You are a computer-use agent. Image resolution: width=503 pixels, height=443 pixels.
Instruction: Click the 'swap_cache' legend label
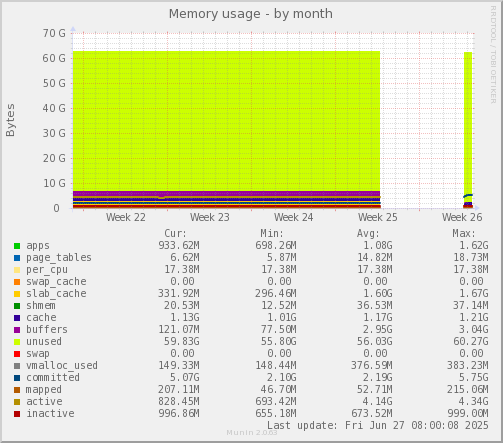pyautogui.click(x=56, y=282)
